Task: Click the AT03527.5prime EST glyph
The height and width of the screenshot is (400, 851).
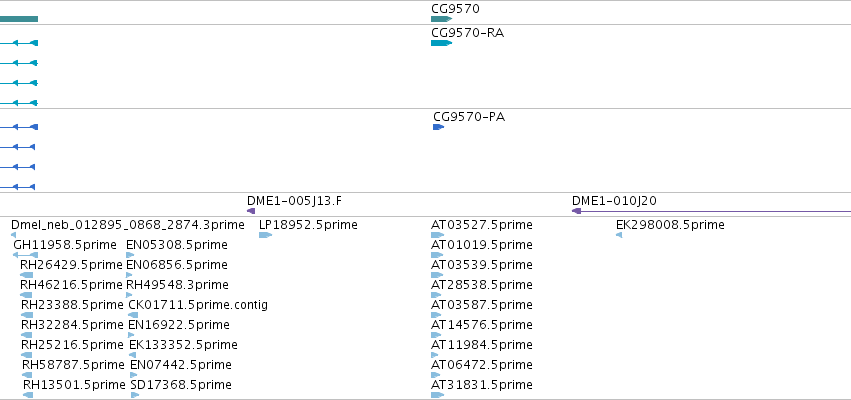Action: [x=437, y=235]
